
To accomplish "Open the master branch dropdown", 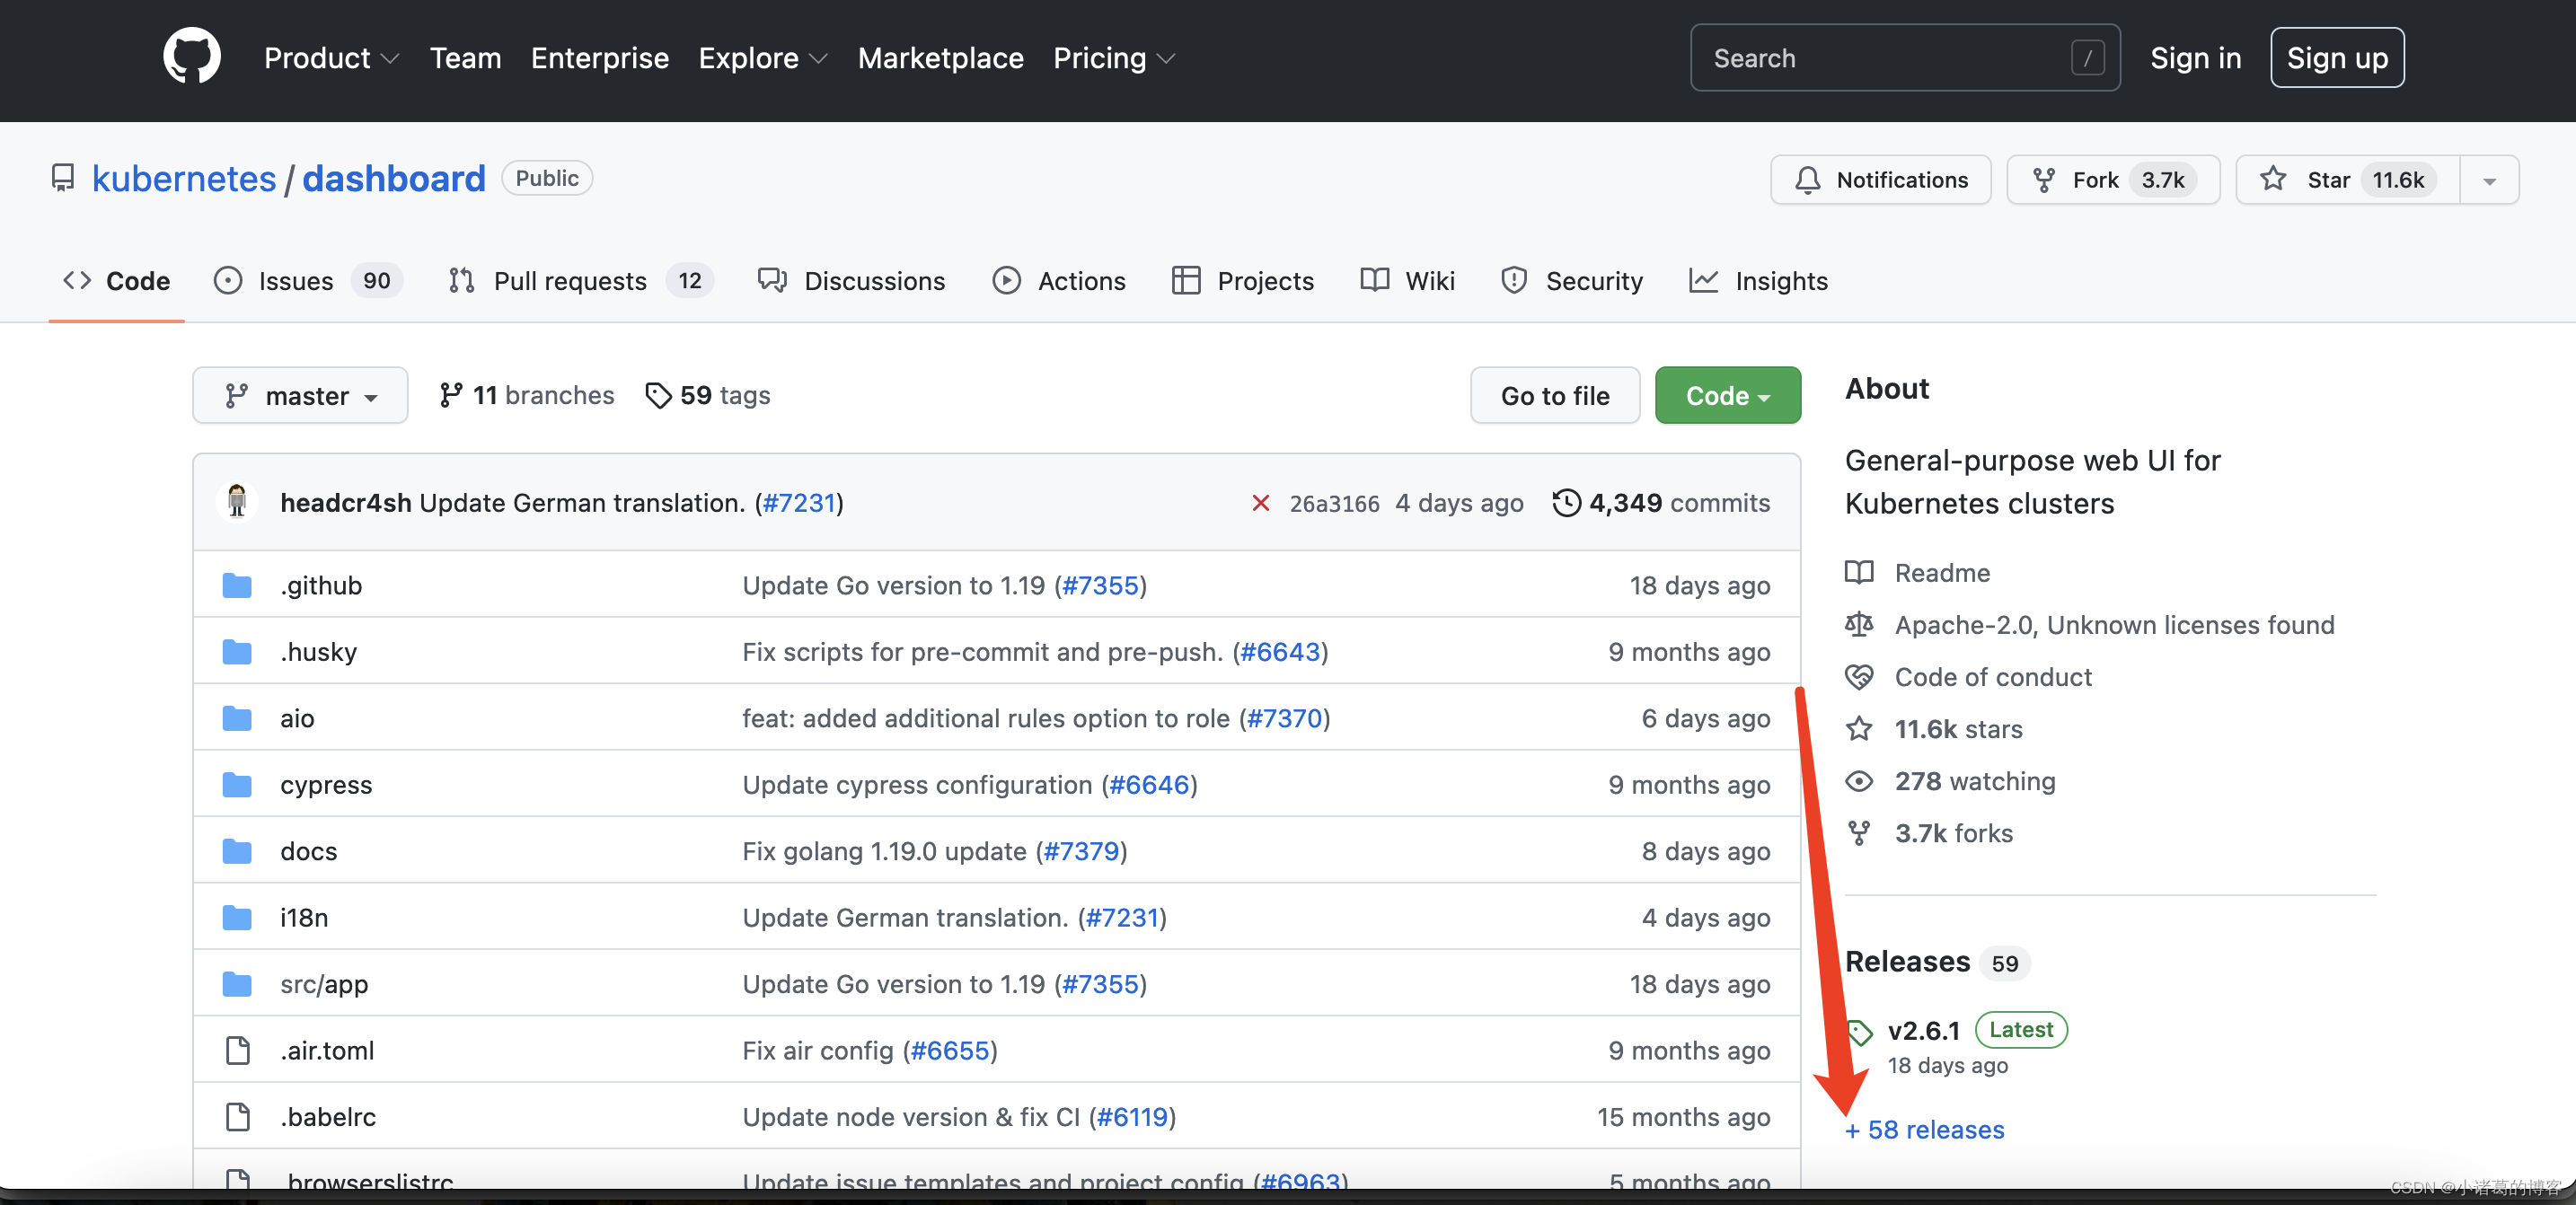I will pos(300,396).
